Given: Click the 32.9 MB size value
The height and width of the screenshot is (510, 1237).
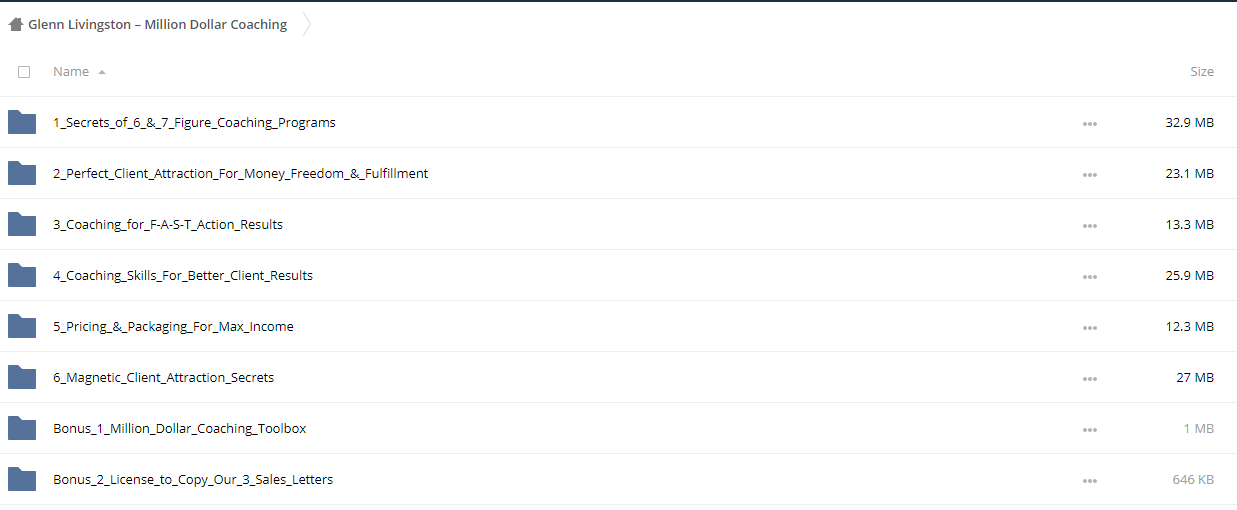Looking at the screenshot, I should tap(1190, 123).
